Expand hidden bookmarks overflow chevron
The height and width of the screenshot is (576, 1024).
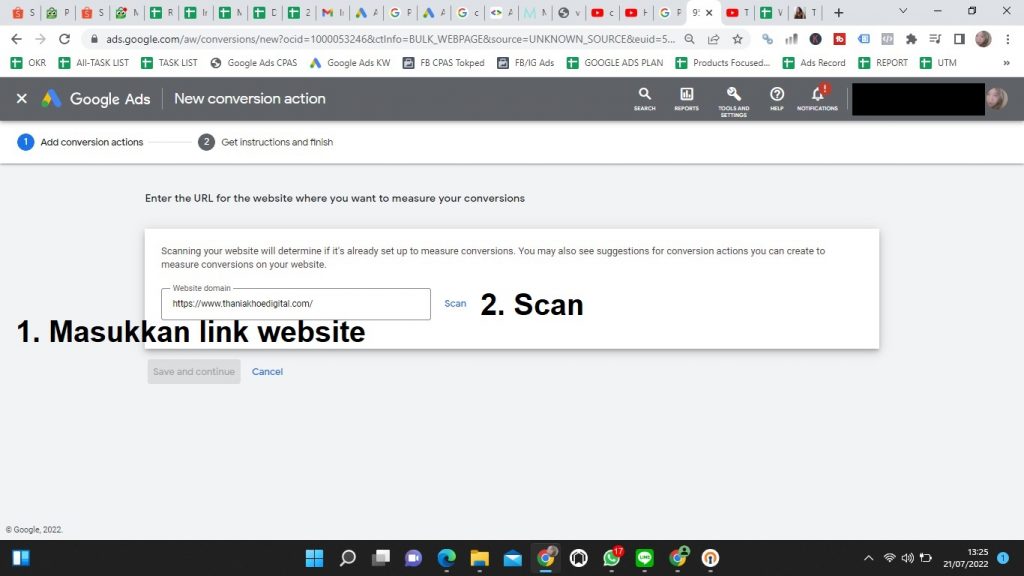1005,63
